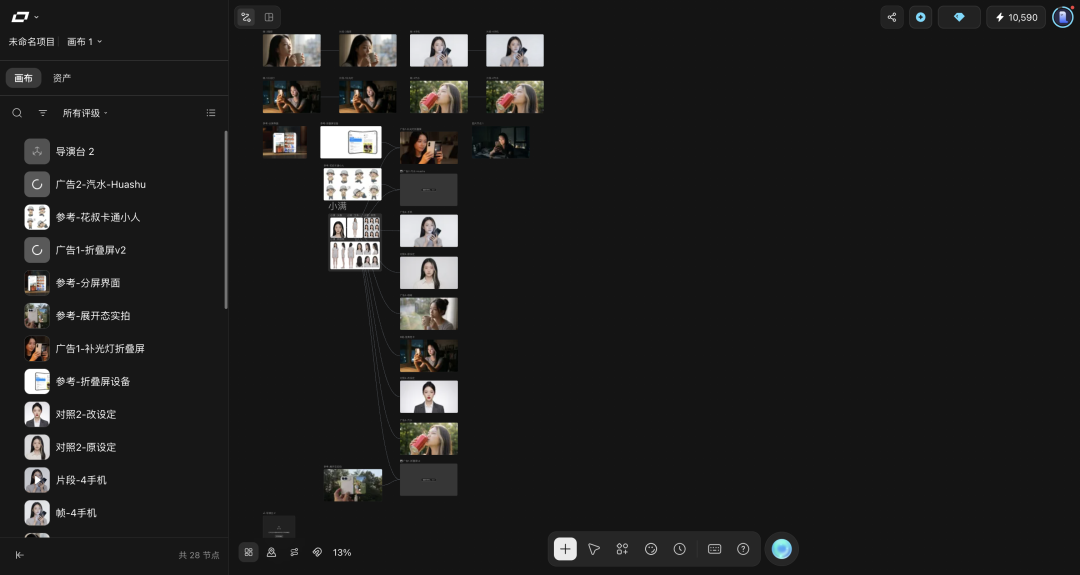Open the AI assistant orb button
The image size is (1080, 575).
click(781, 549)
